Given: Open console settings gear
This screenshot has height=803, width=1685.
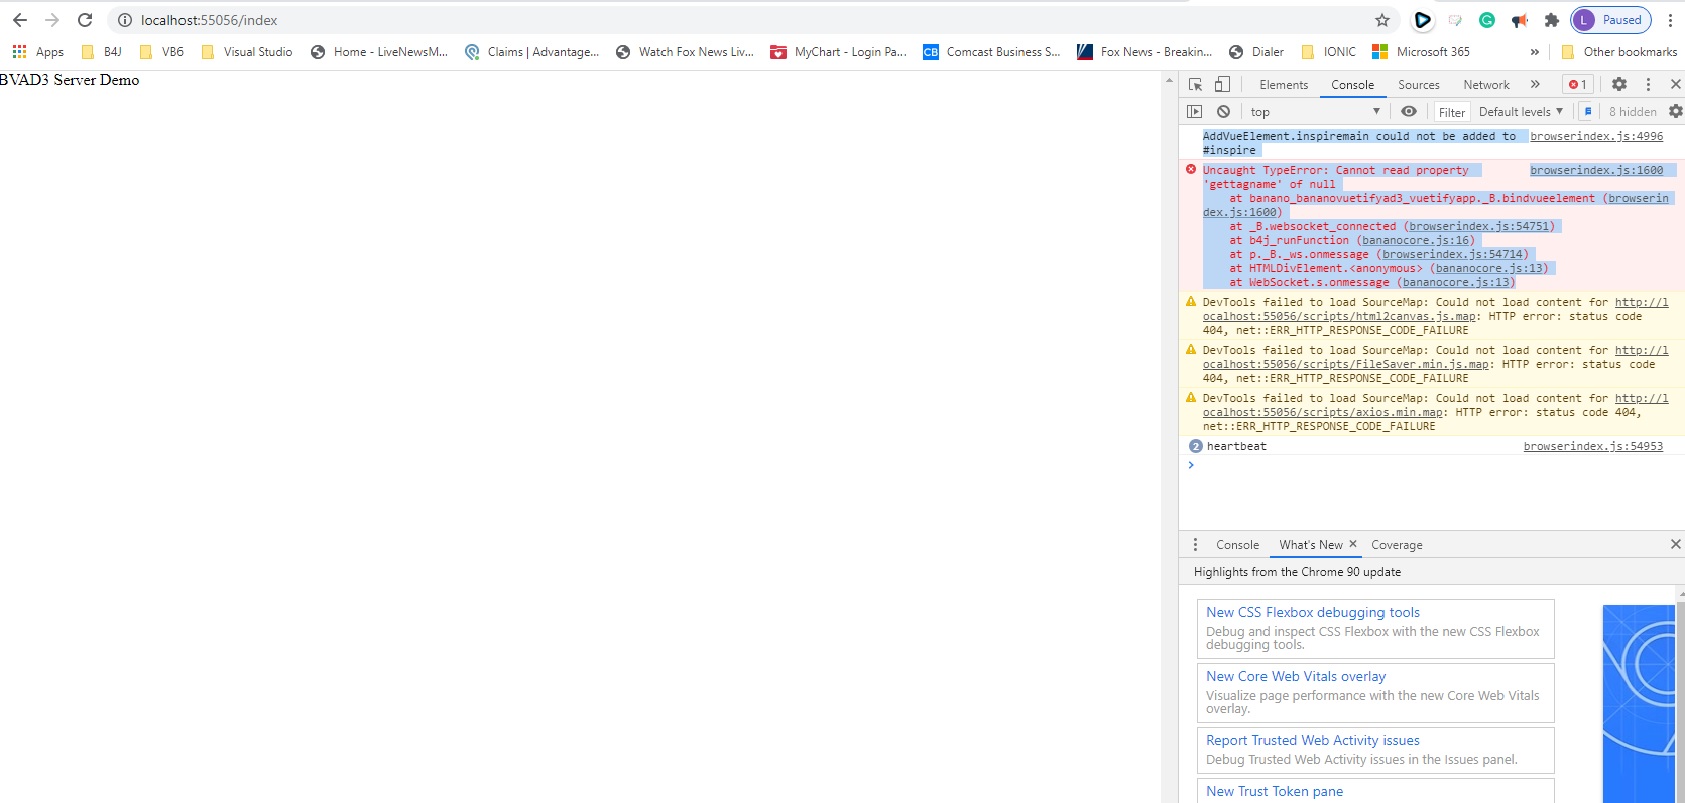Looking at the screenshot, I should click(1676, 112).
